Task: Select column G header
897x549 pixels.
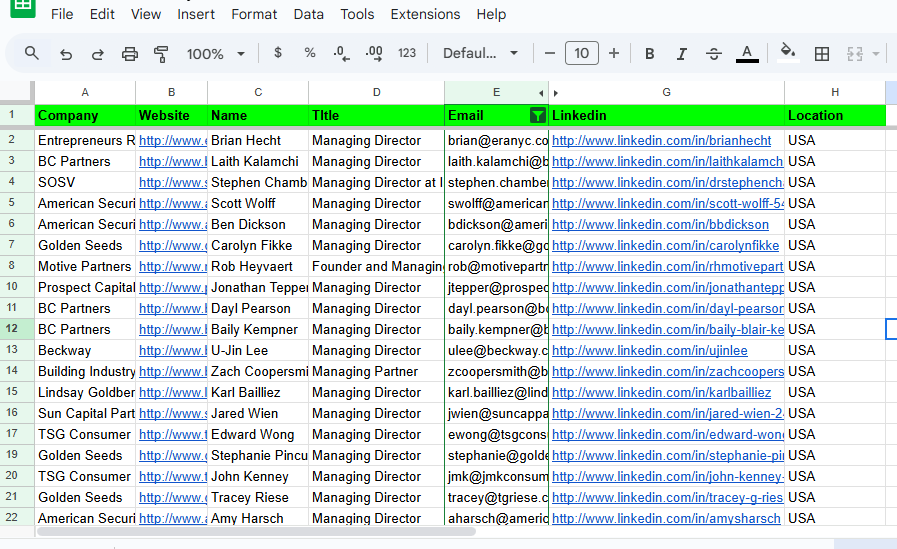Action: coord(666,92)
